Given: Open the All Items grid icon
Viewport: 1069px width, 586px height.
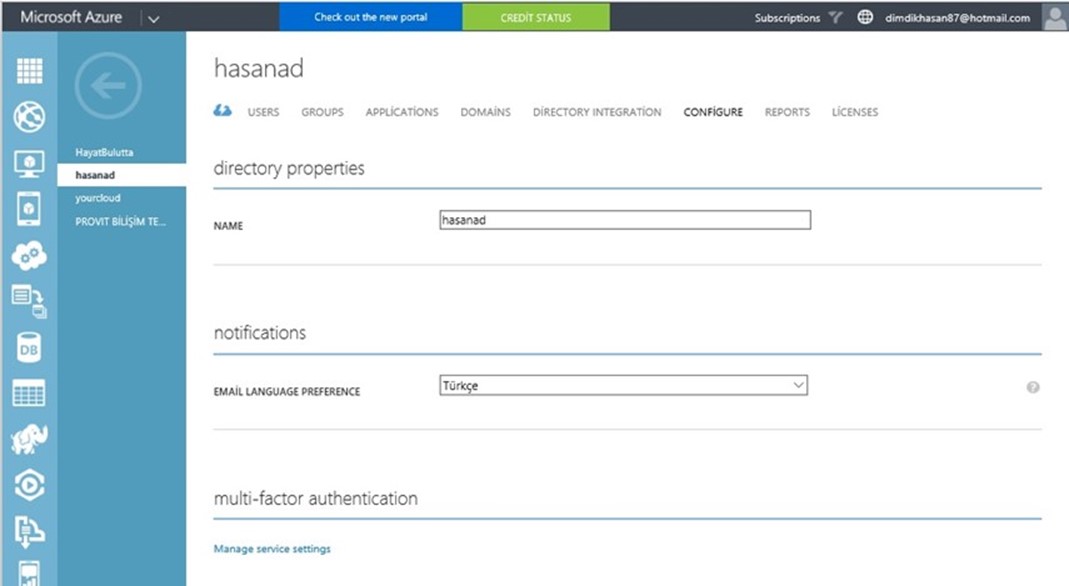Looking at the screenshot, I should 29,71.
